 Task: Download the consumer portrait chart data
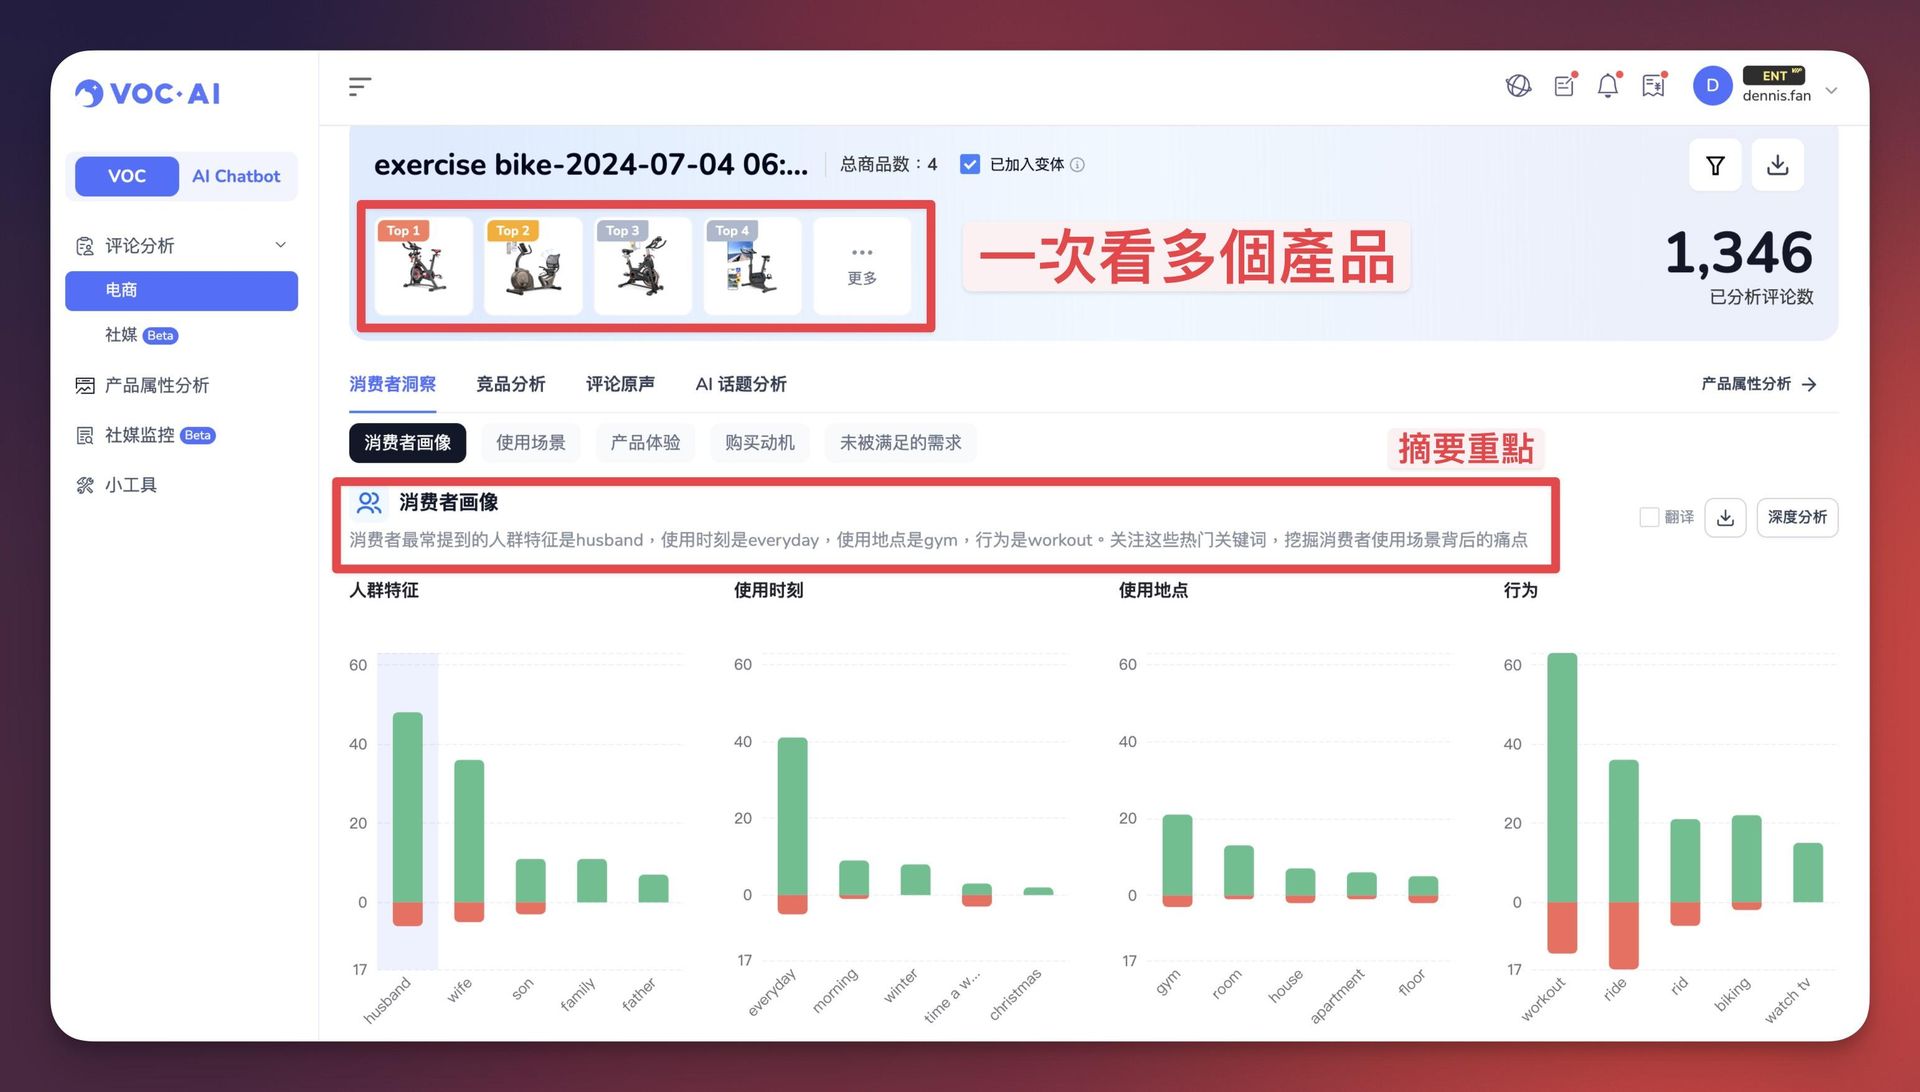point(1725,518)
